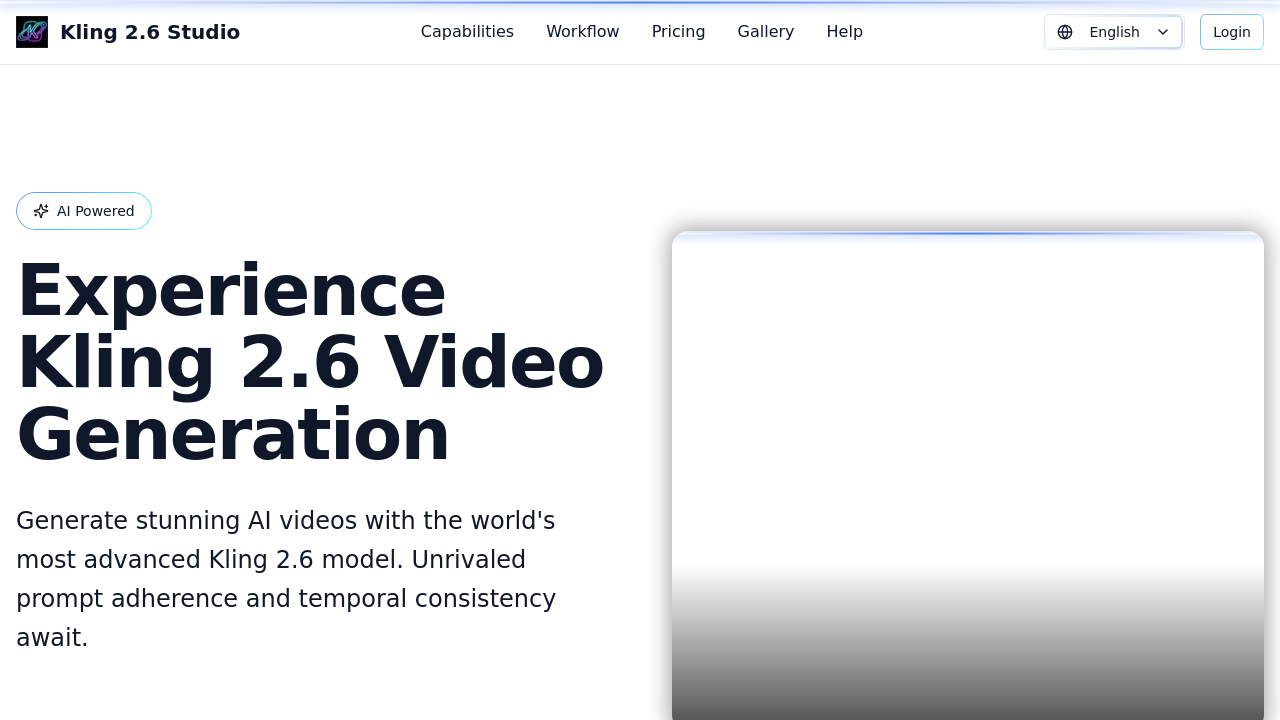
Task: Open the Gallery from the navigation bar
Action: coord(765,31)
